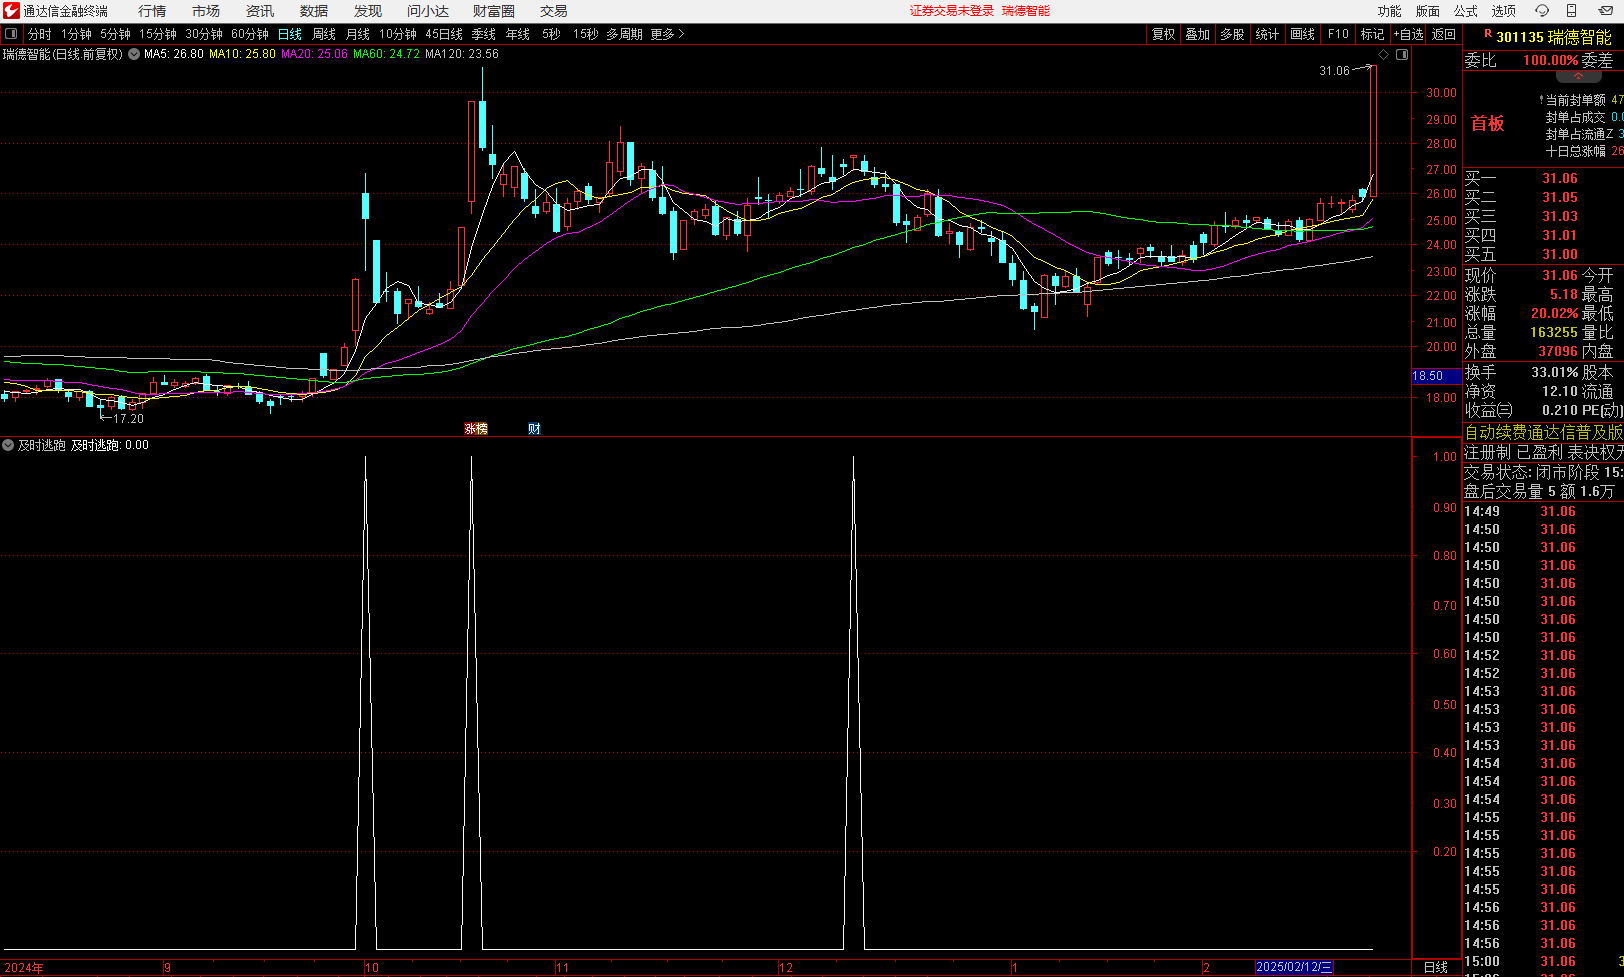Open the 市场 menu
Screen dimensions: 1624x977
(206, 11)
